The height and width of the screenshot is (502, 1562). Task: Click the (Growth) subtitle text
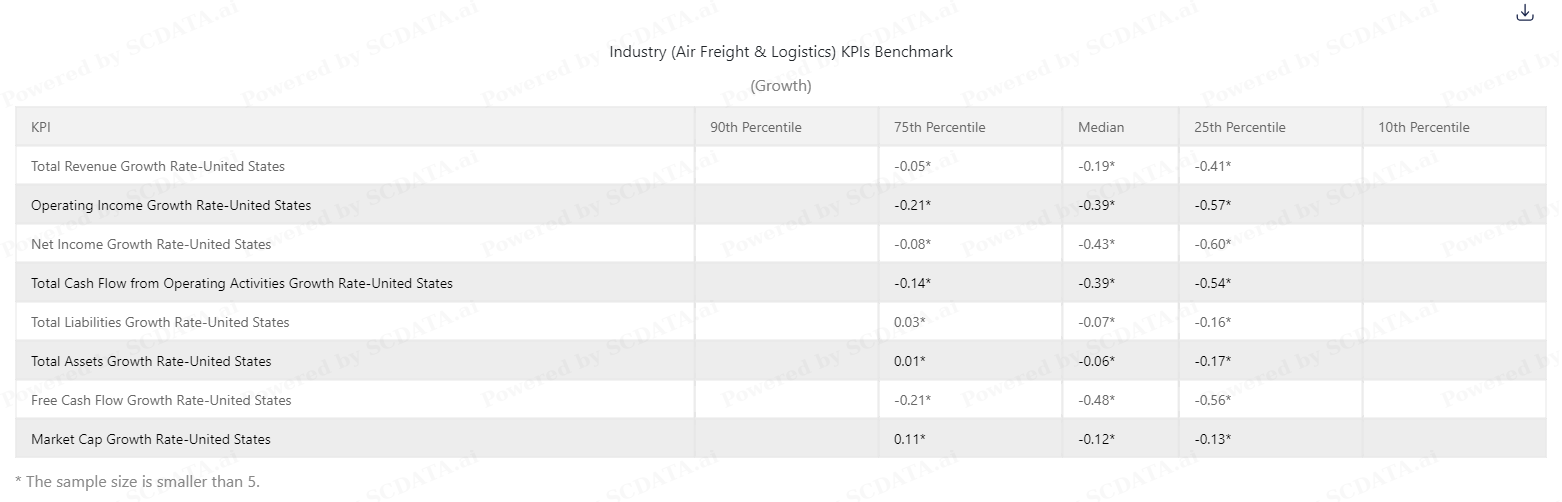(781, 86)
